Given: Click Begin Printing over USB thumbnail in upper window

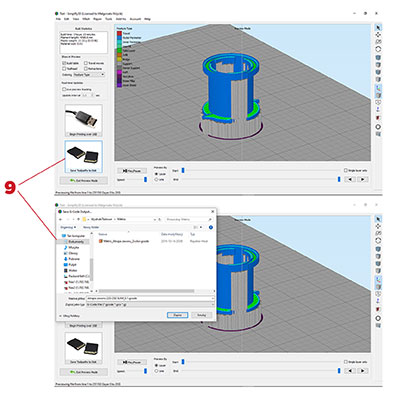Looking at the screenshot, I should pyautogui.click(x=83, y=120).
